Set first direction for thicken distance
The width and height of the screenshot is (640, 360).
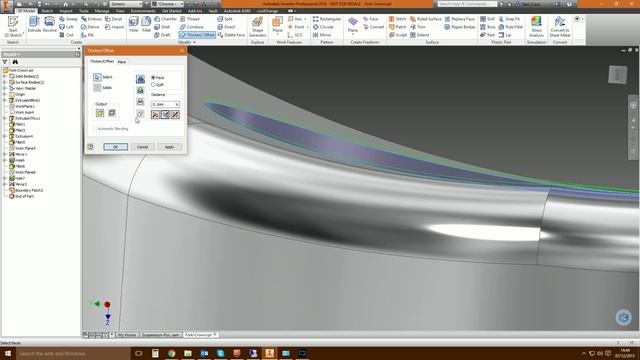click(x=156, y=115)
